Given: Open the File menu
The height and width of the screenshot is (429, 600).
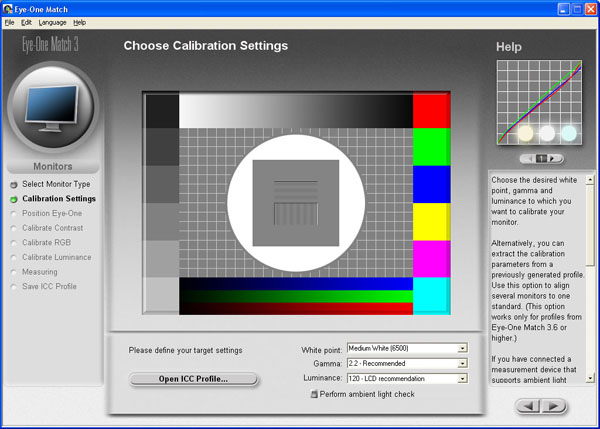Looking at the screenshot, I should (x=9, y=23).
